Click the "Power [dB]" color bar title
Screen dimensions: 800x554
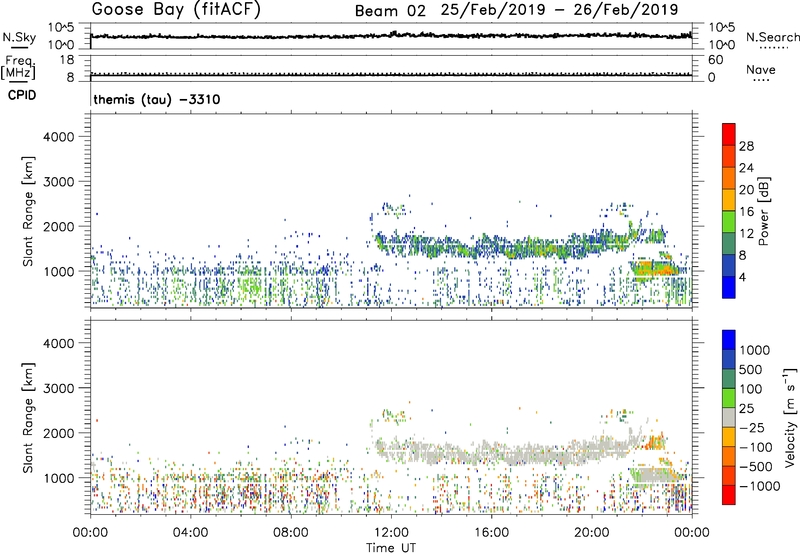[x=763, y=211]
